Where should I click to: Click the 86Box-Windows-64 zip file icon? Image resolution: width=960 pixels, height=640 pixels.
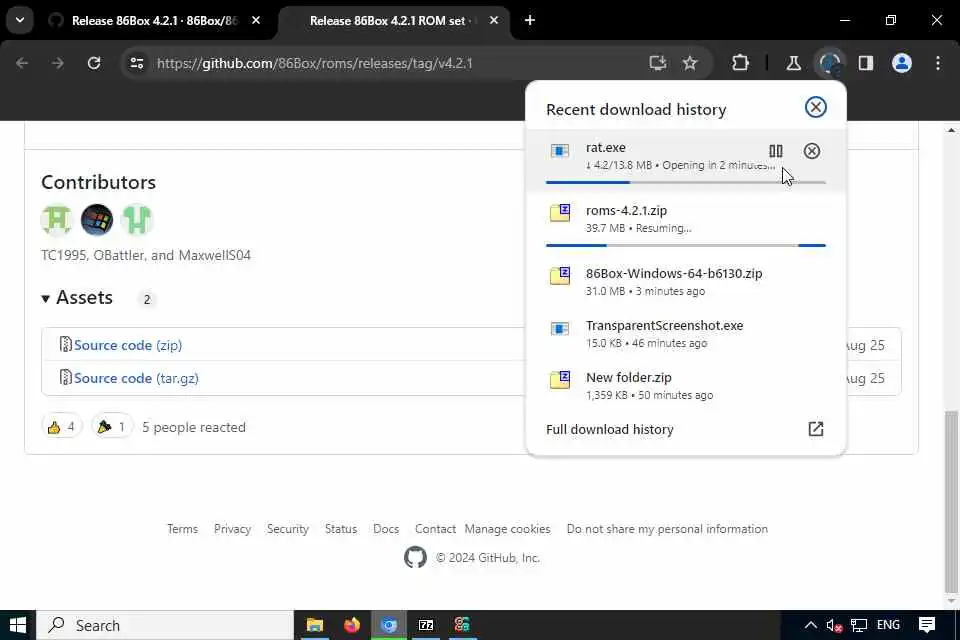coord(560,276)
